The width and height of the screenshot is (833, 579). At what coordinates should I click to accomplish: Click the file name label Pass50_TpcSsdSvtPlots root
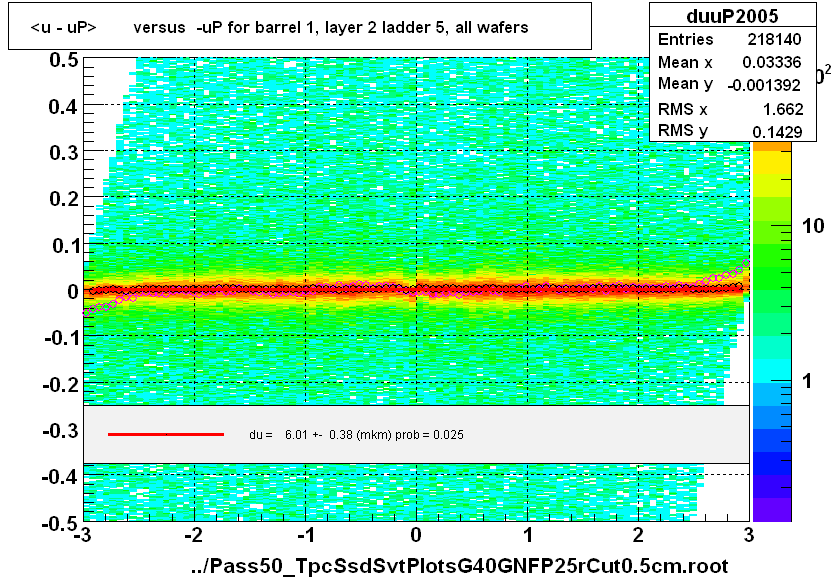(460, 566)
